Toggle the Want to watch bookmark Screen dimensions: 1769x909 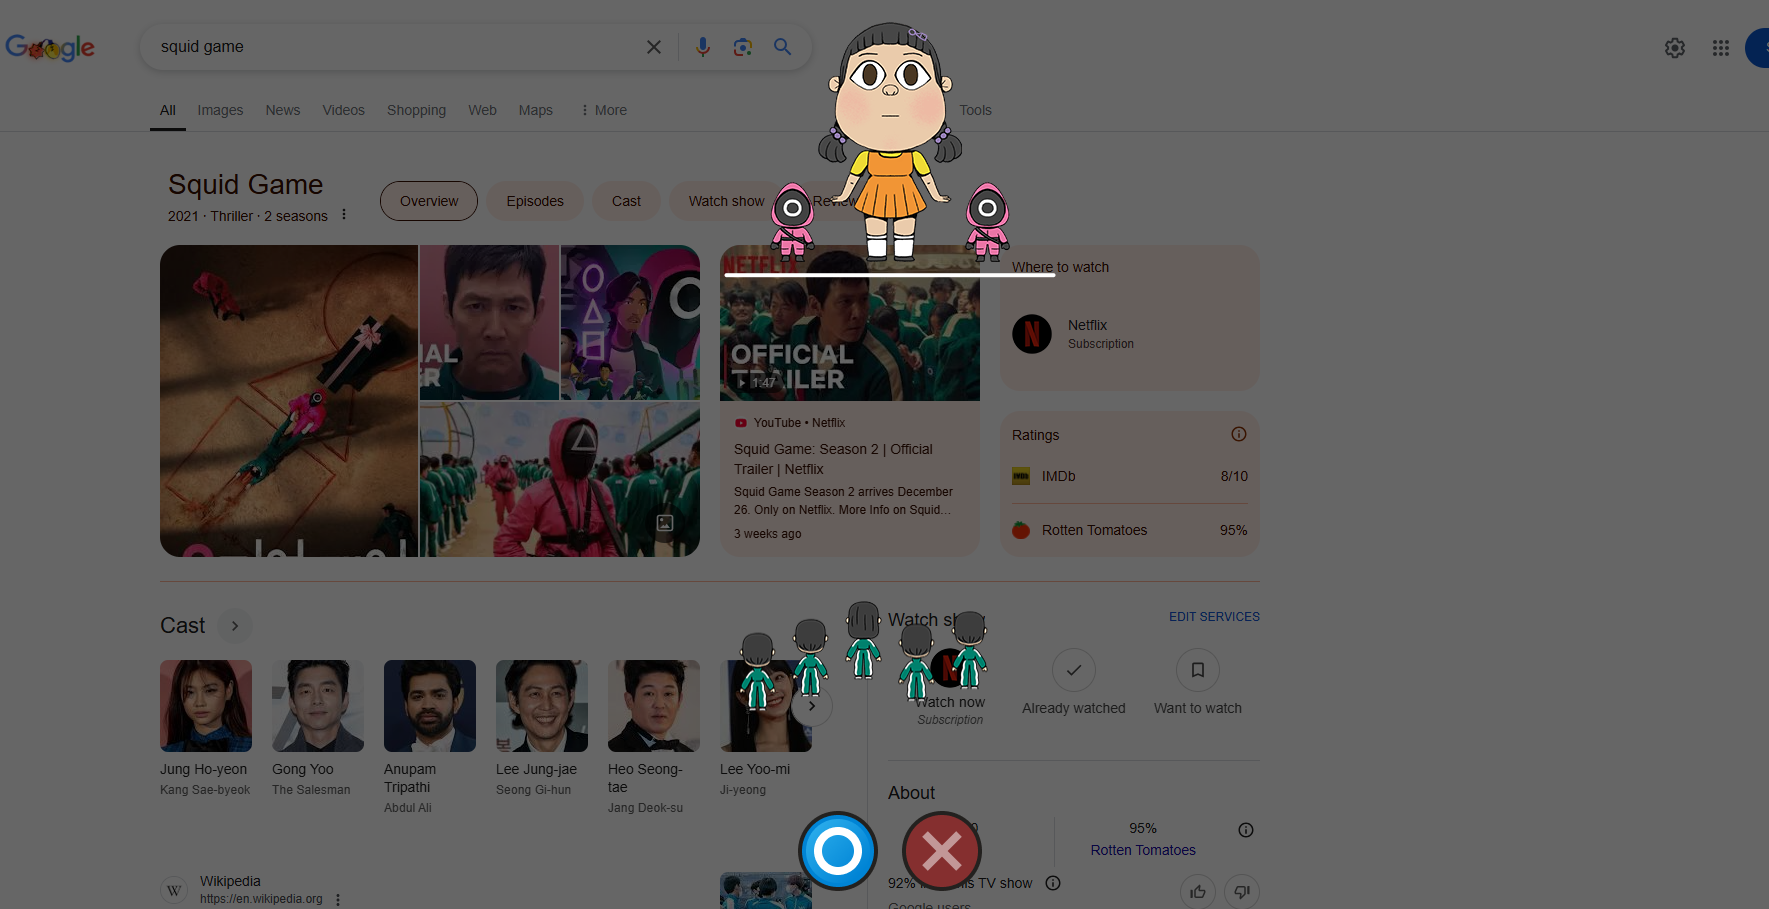pyautogui.click(x=1198, y=683)
